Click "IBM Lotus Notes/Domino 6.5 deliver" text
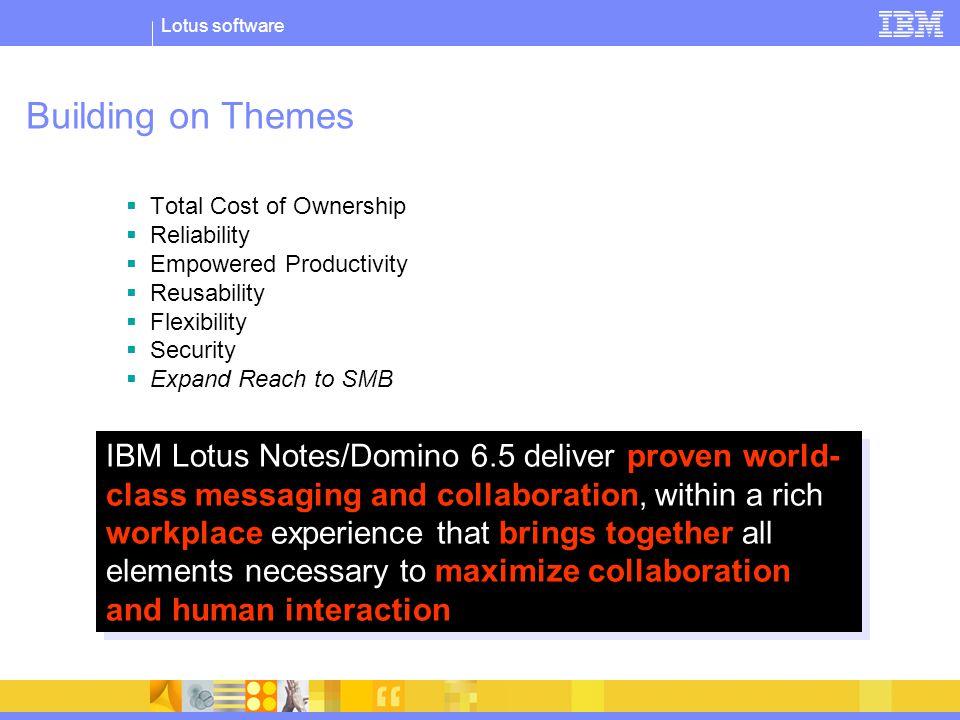This screenshot has width=960, height=720. 360,456
